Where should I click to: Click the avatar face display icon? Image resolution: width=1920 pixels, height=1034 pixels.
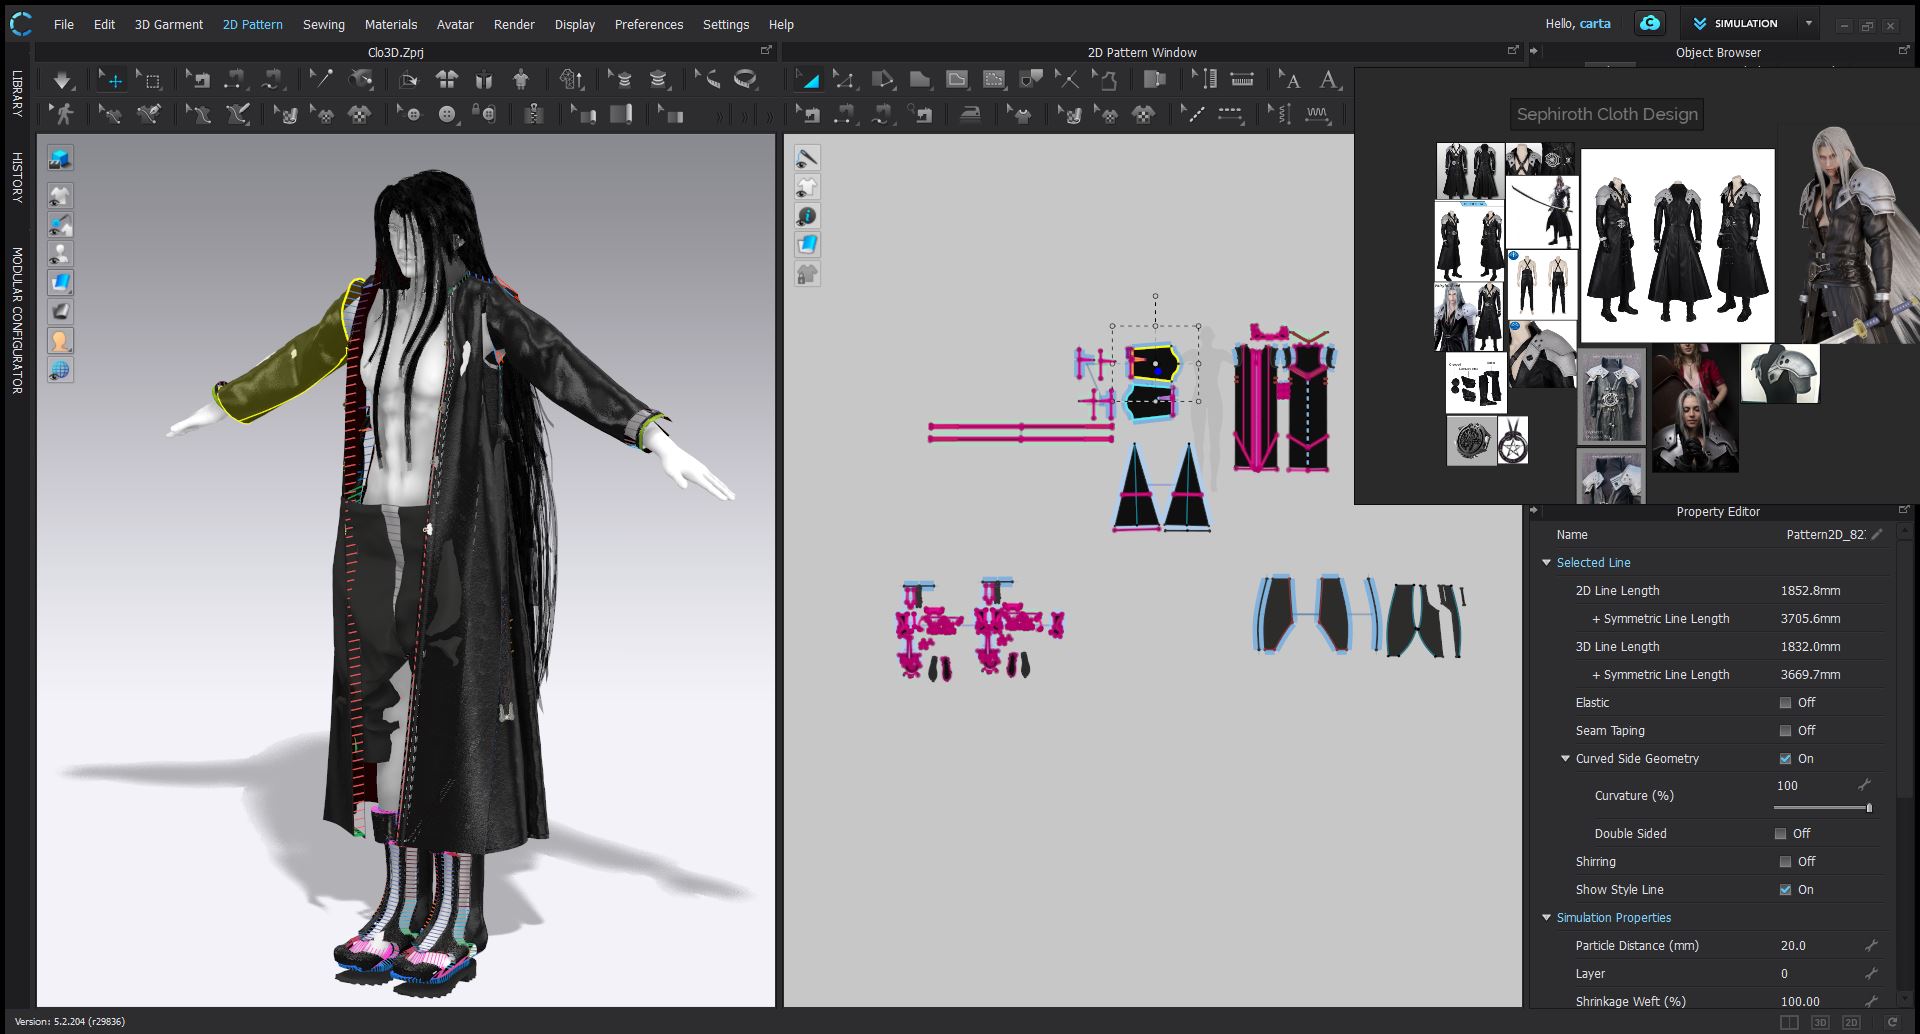60,341
